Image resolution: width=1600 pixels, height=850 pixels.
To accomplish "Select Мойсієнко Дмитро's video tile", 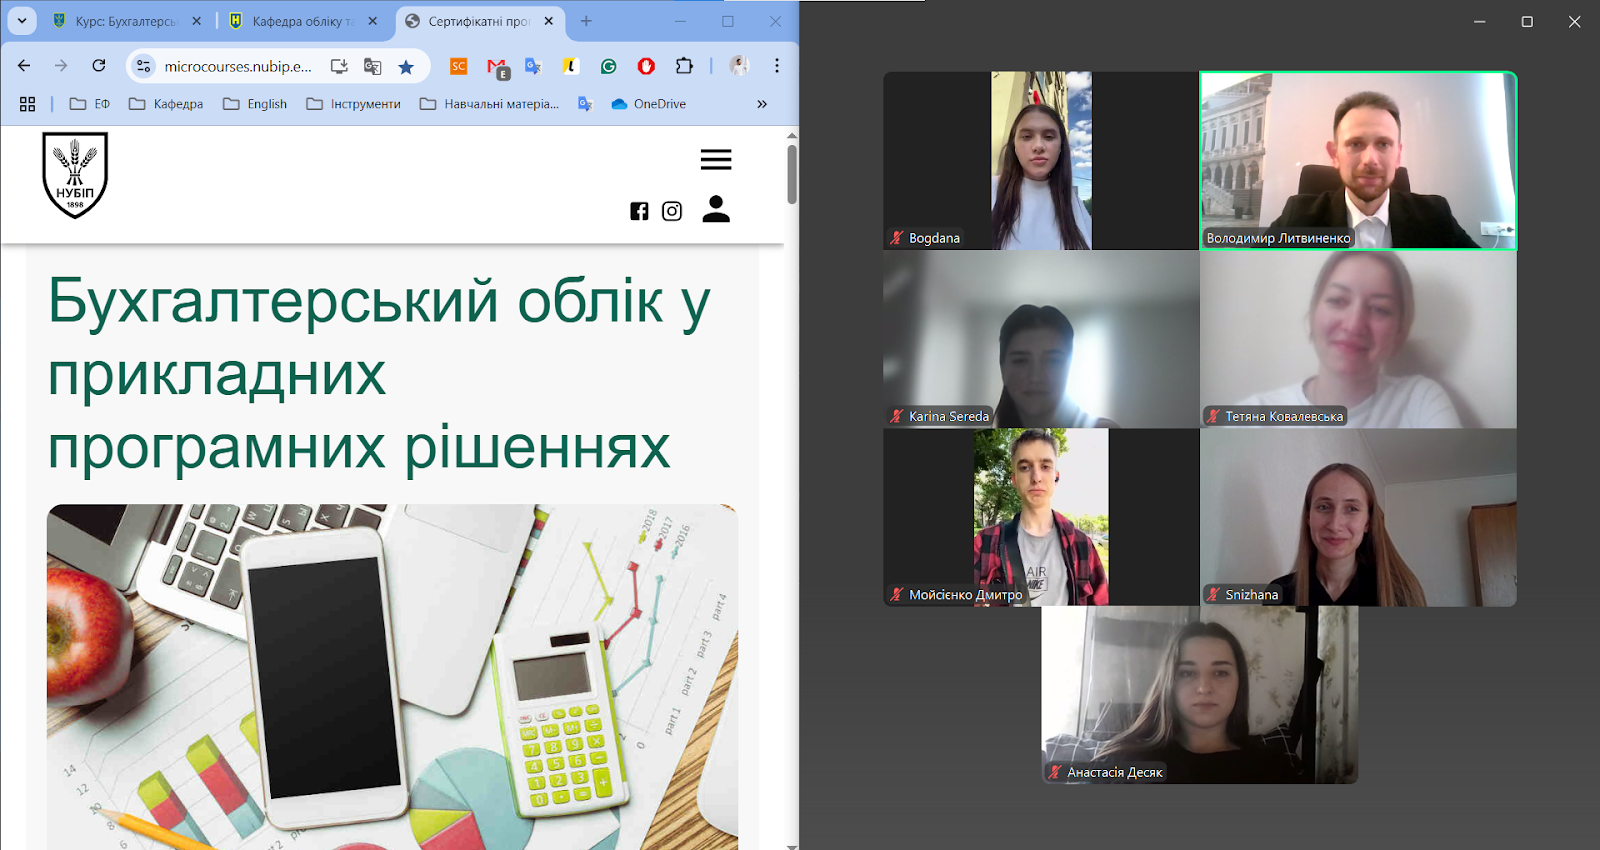I will point(1041,517).
